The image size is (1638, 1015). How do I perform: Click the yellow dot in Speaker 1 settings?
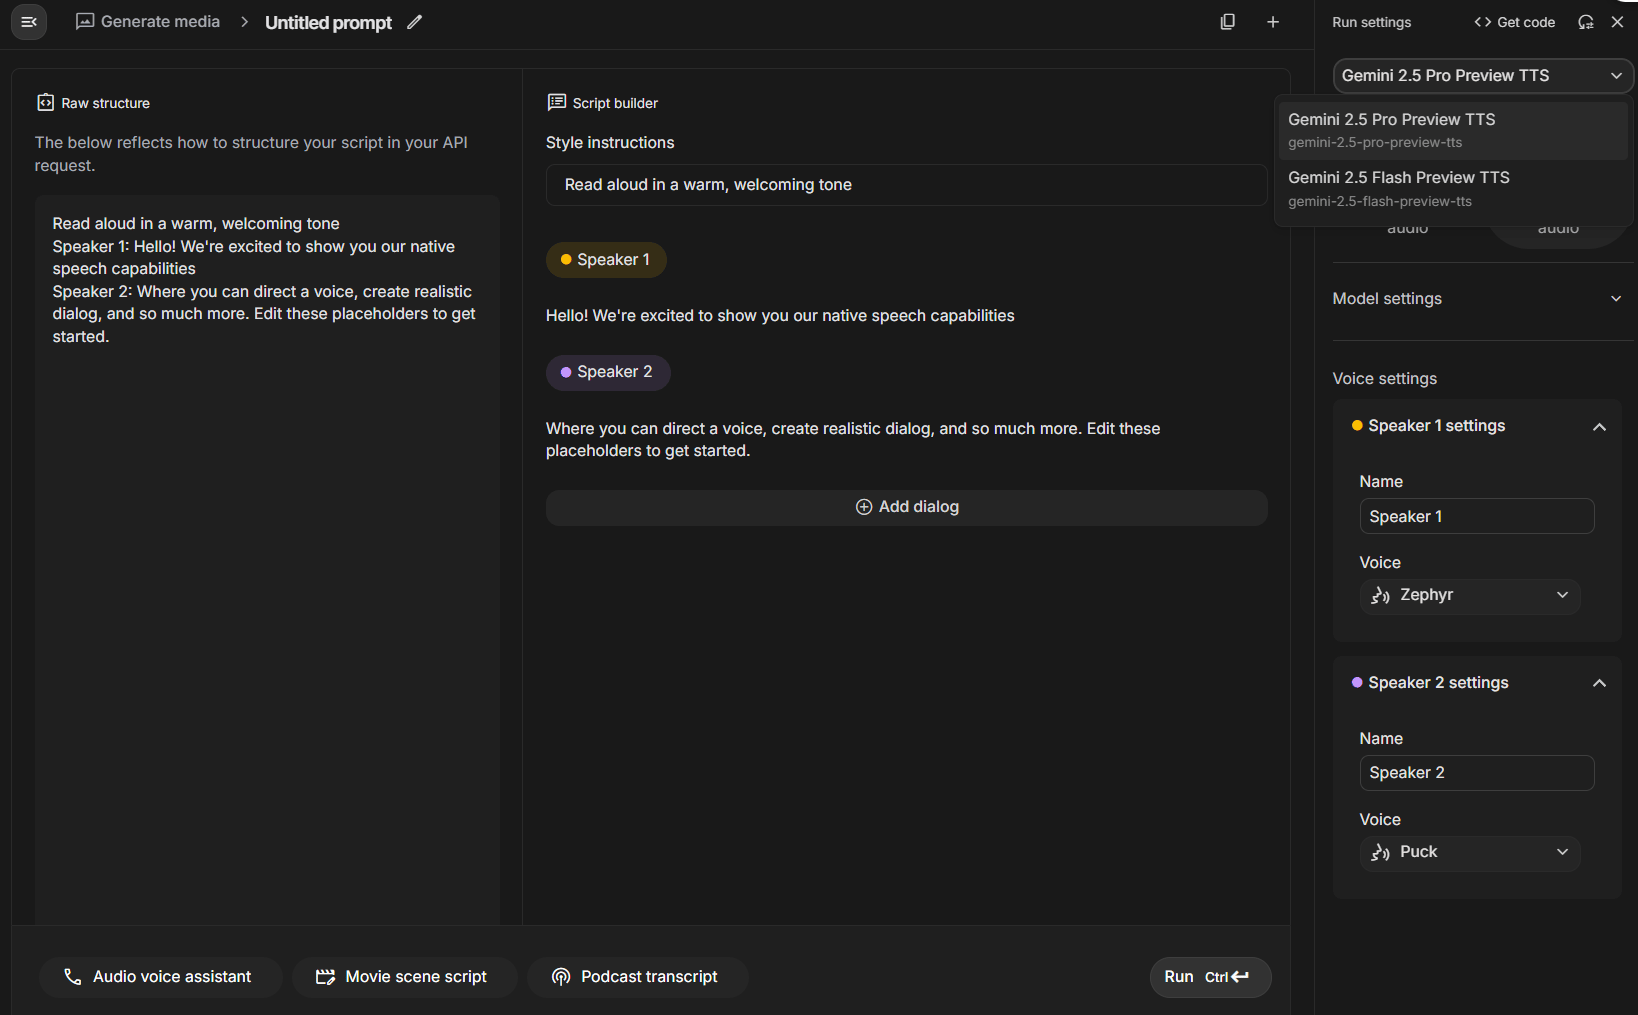tap(1357, 426)
